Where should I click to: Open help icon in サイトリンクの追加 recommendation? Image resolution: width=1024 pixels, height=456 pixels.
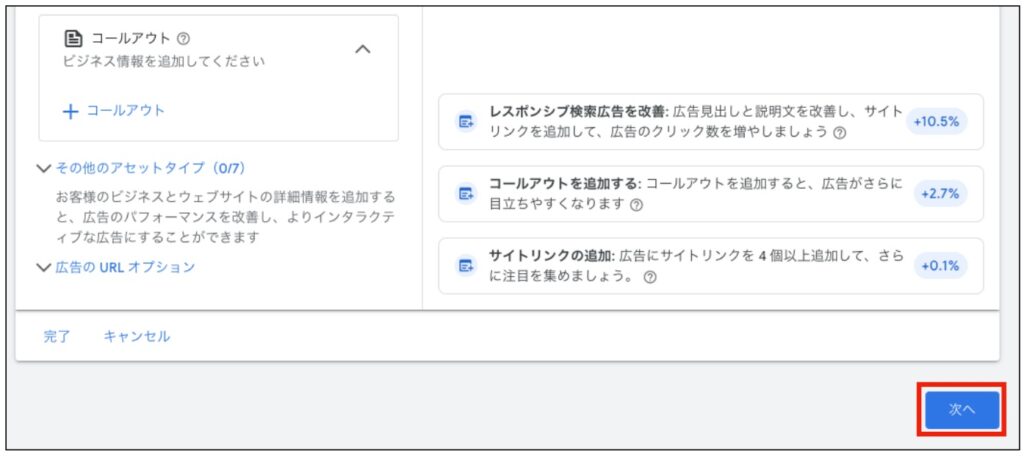pos(650,277)
